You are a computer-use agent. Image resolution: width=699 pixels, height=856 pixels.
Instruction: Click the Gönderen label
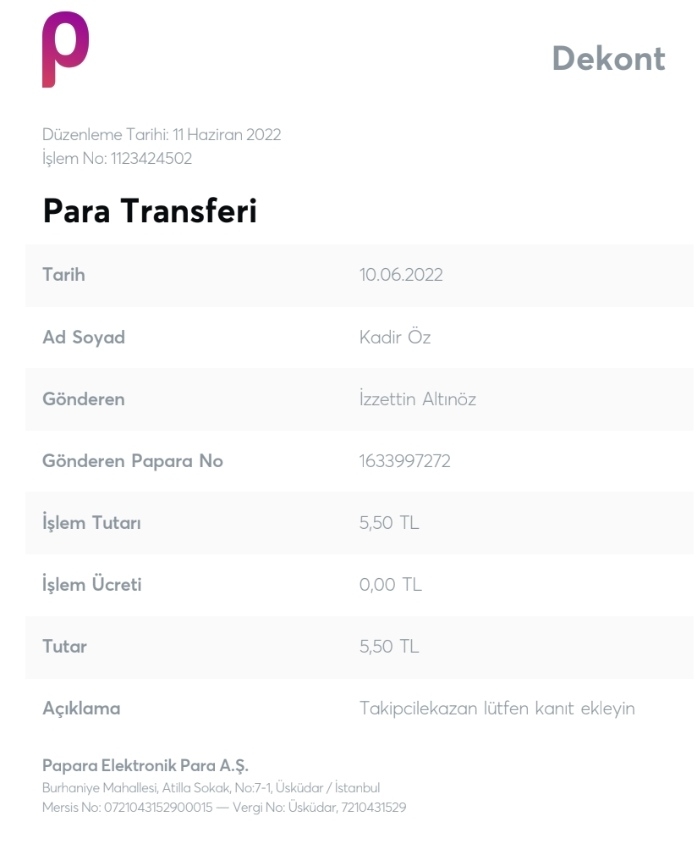84,399
